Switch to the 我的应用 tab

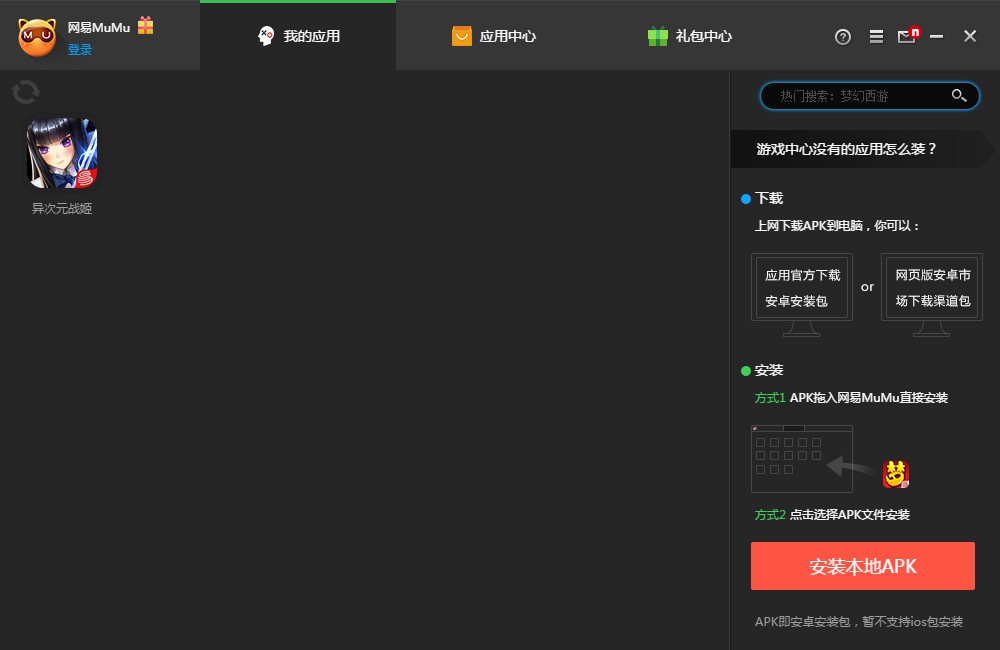coord(298,36)
